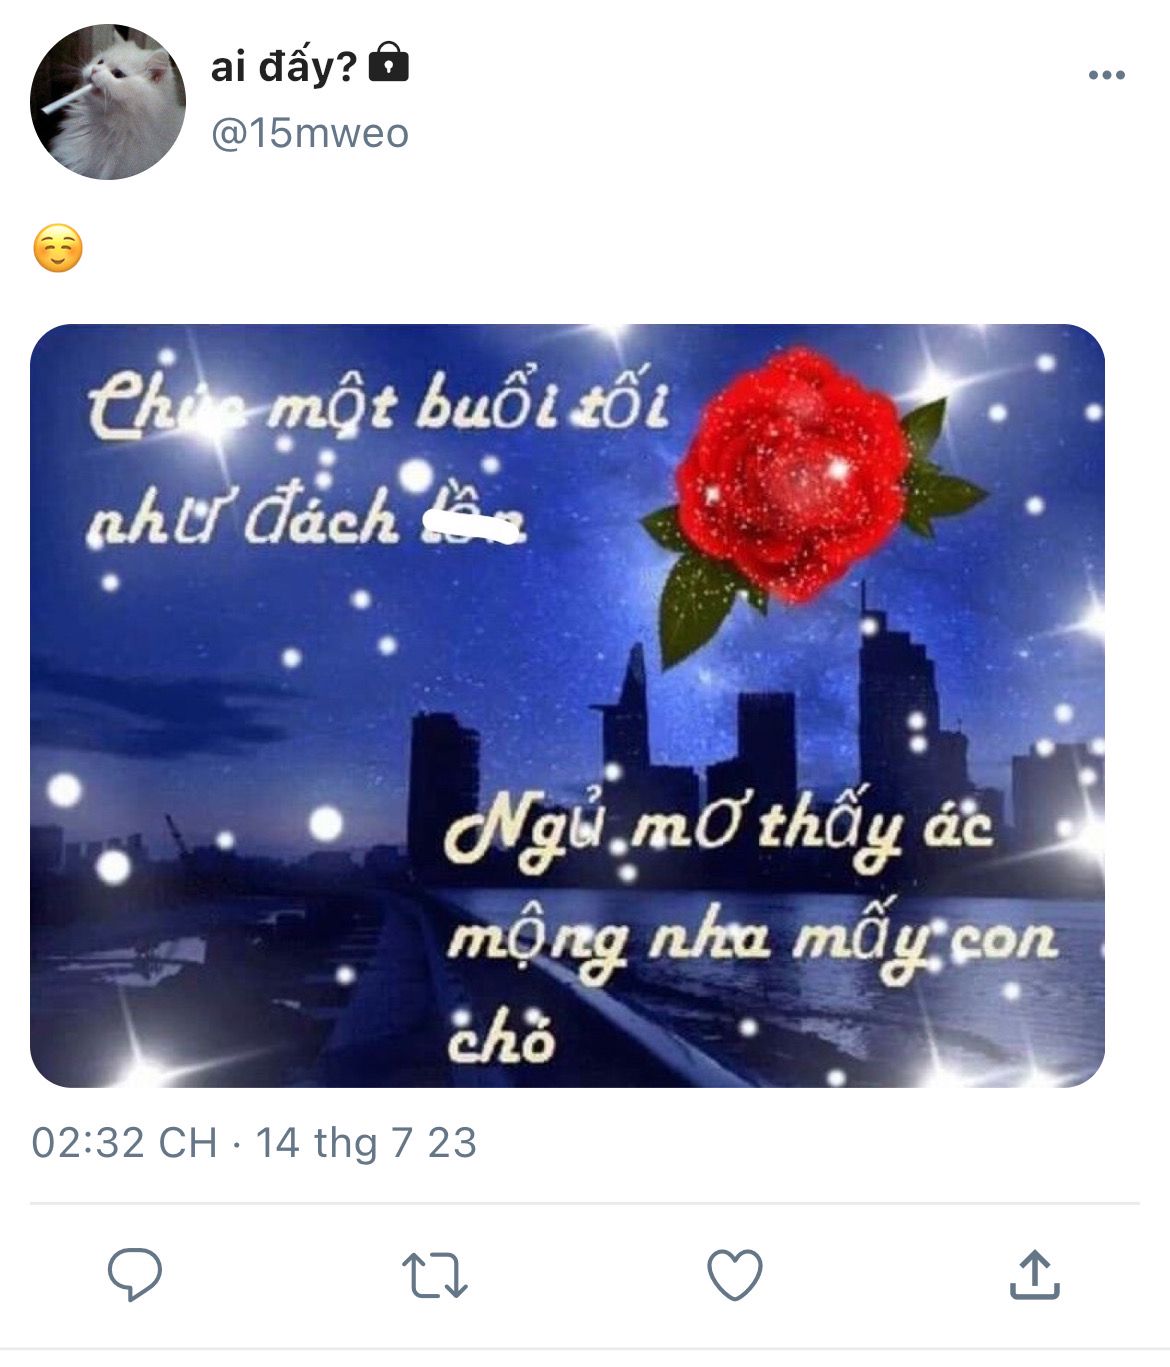The image size is (1170, 1367).
Task: Tap the reply speech bubble icon
Action: (135, 1274)
